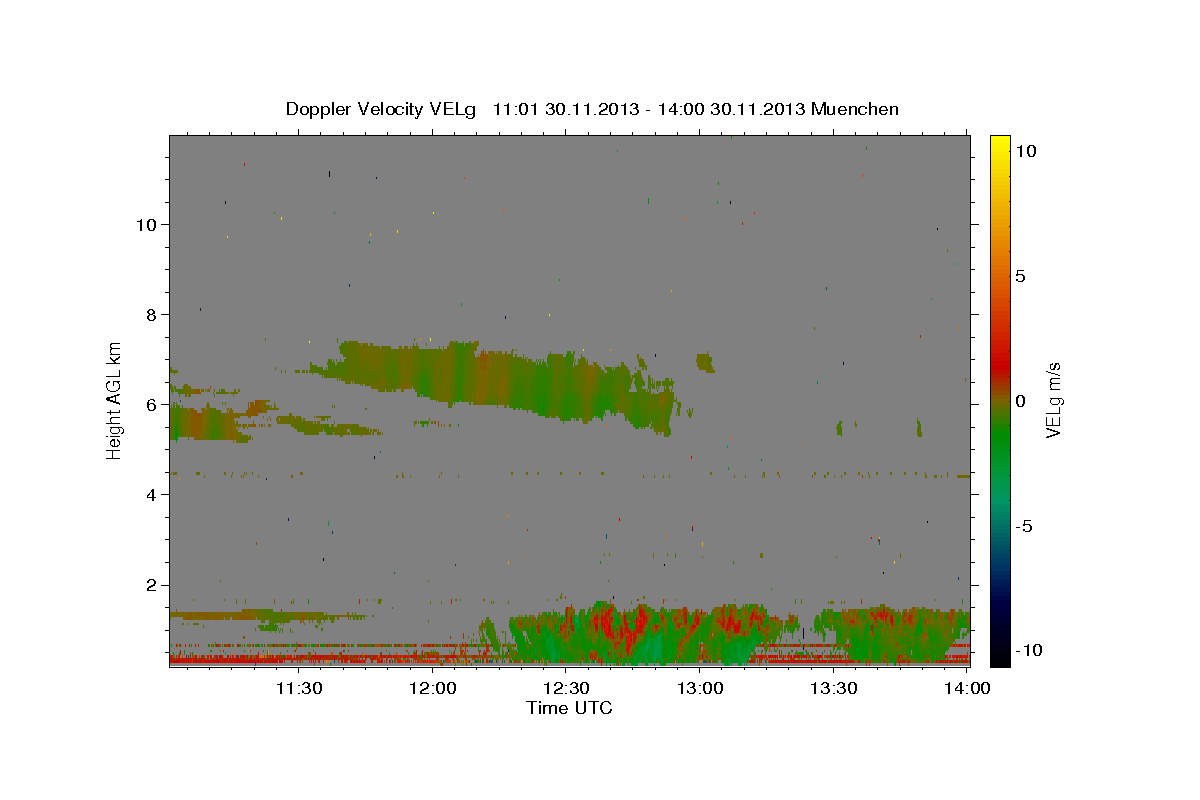
Task: Click the colorbar value -10
Action: (x=1029, y=651)
